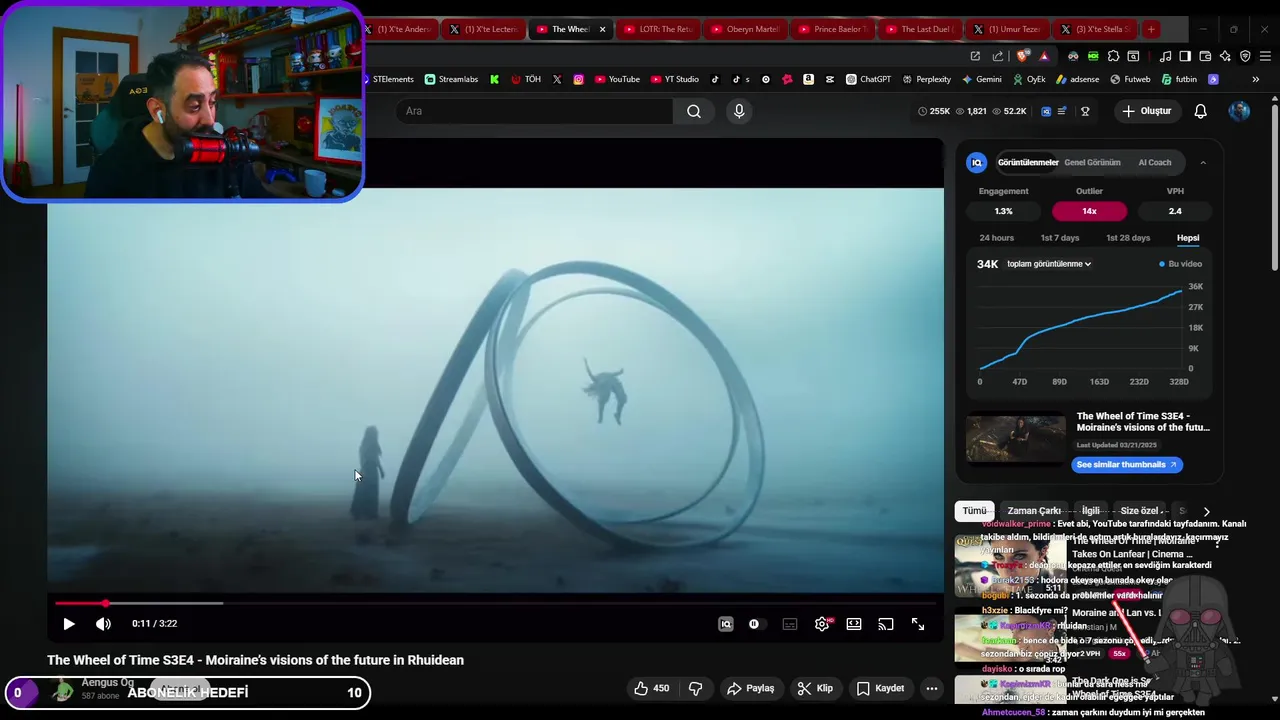Open more actions three-dot menu below video
The height and width of the screenshot is (720, 1280).
coord(932,688)
